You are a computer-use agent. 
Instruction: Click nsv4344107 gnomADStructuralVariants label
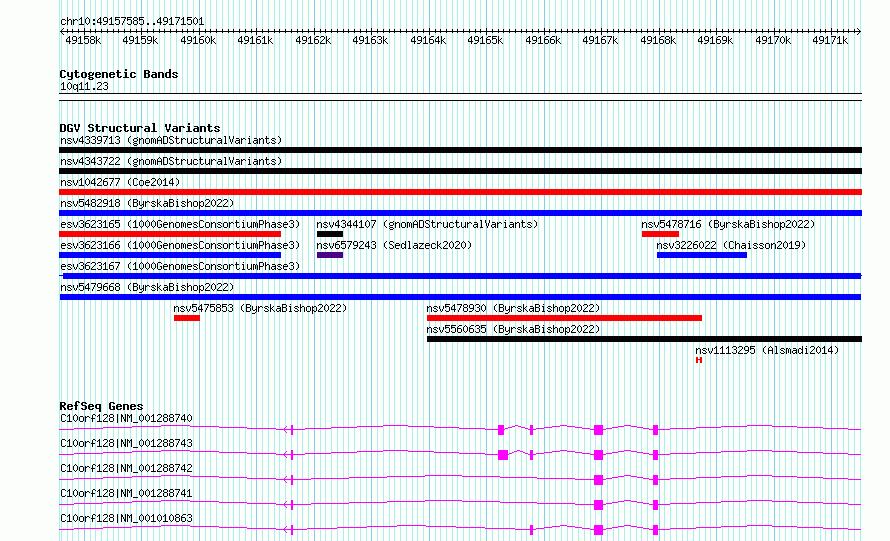[x=427, y=224]
